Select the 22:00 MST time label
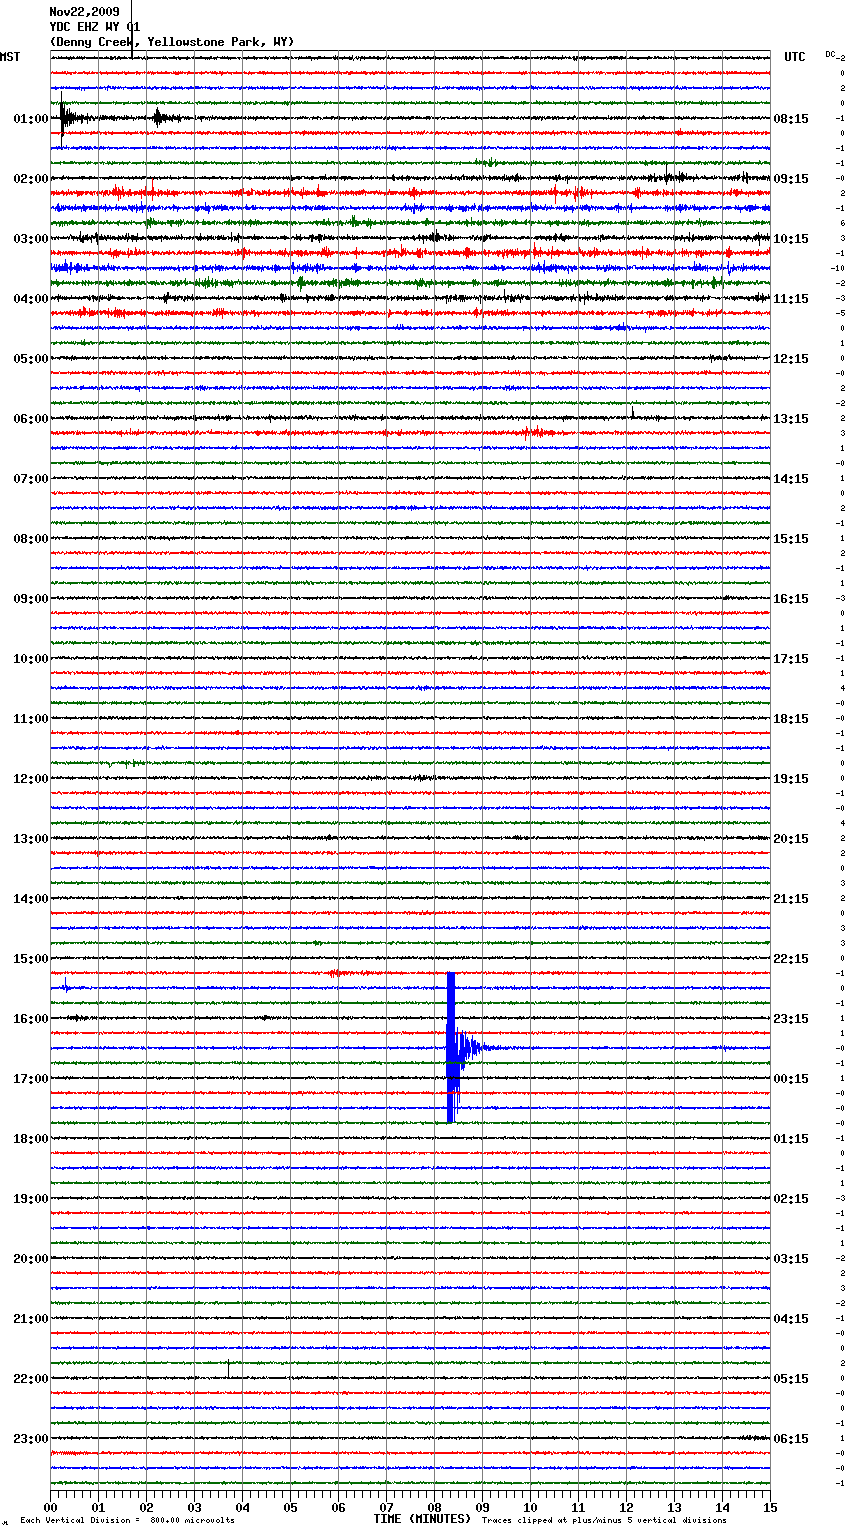The image size is (850, 1534). click(x=30, y=1379)
